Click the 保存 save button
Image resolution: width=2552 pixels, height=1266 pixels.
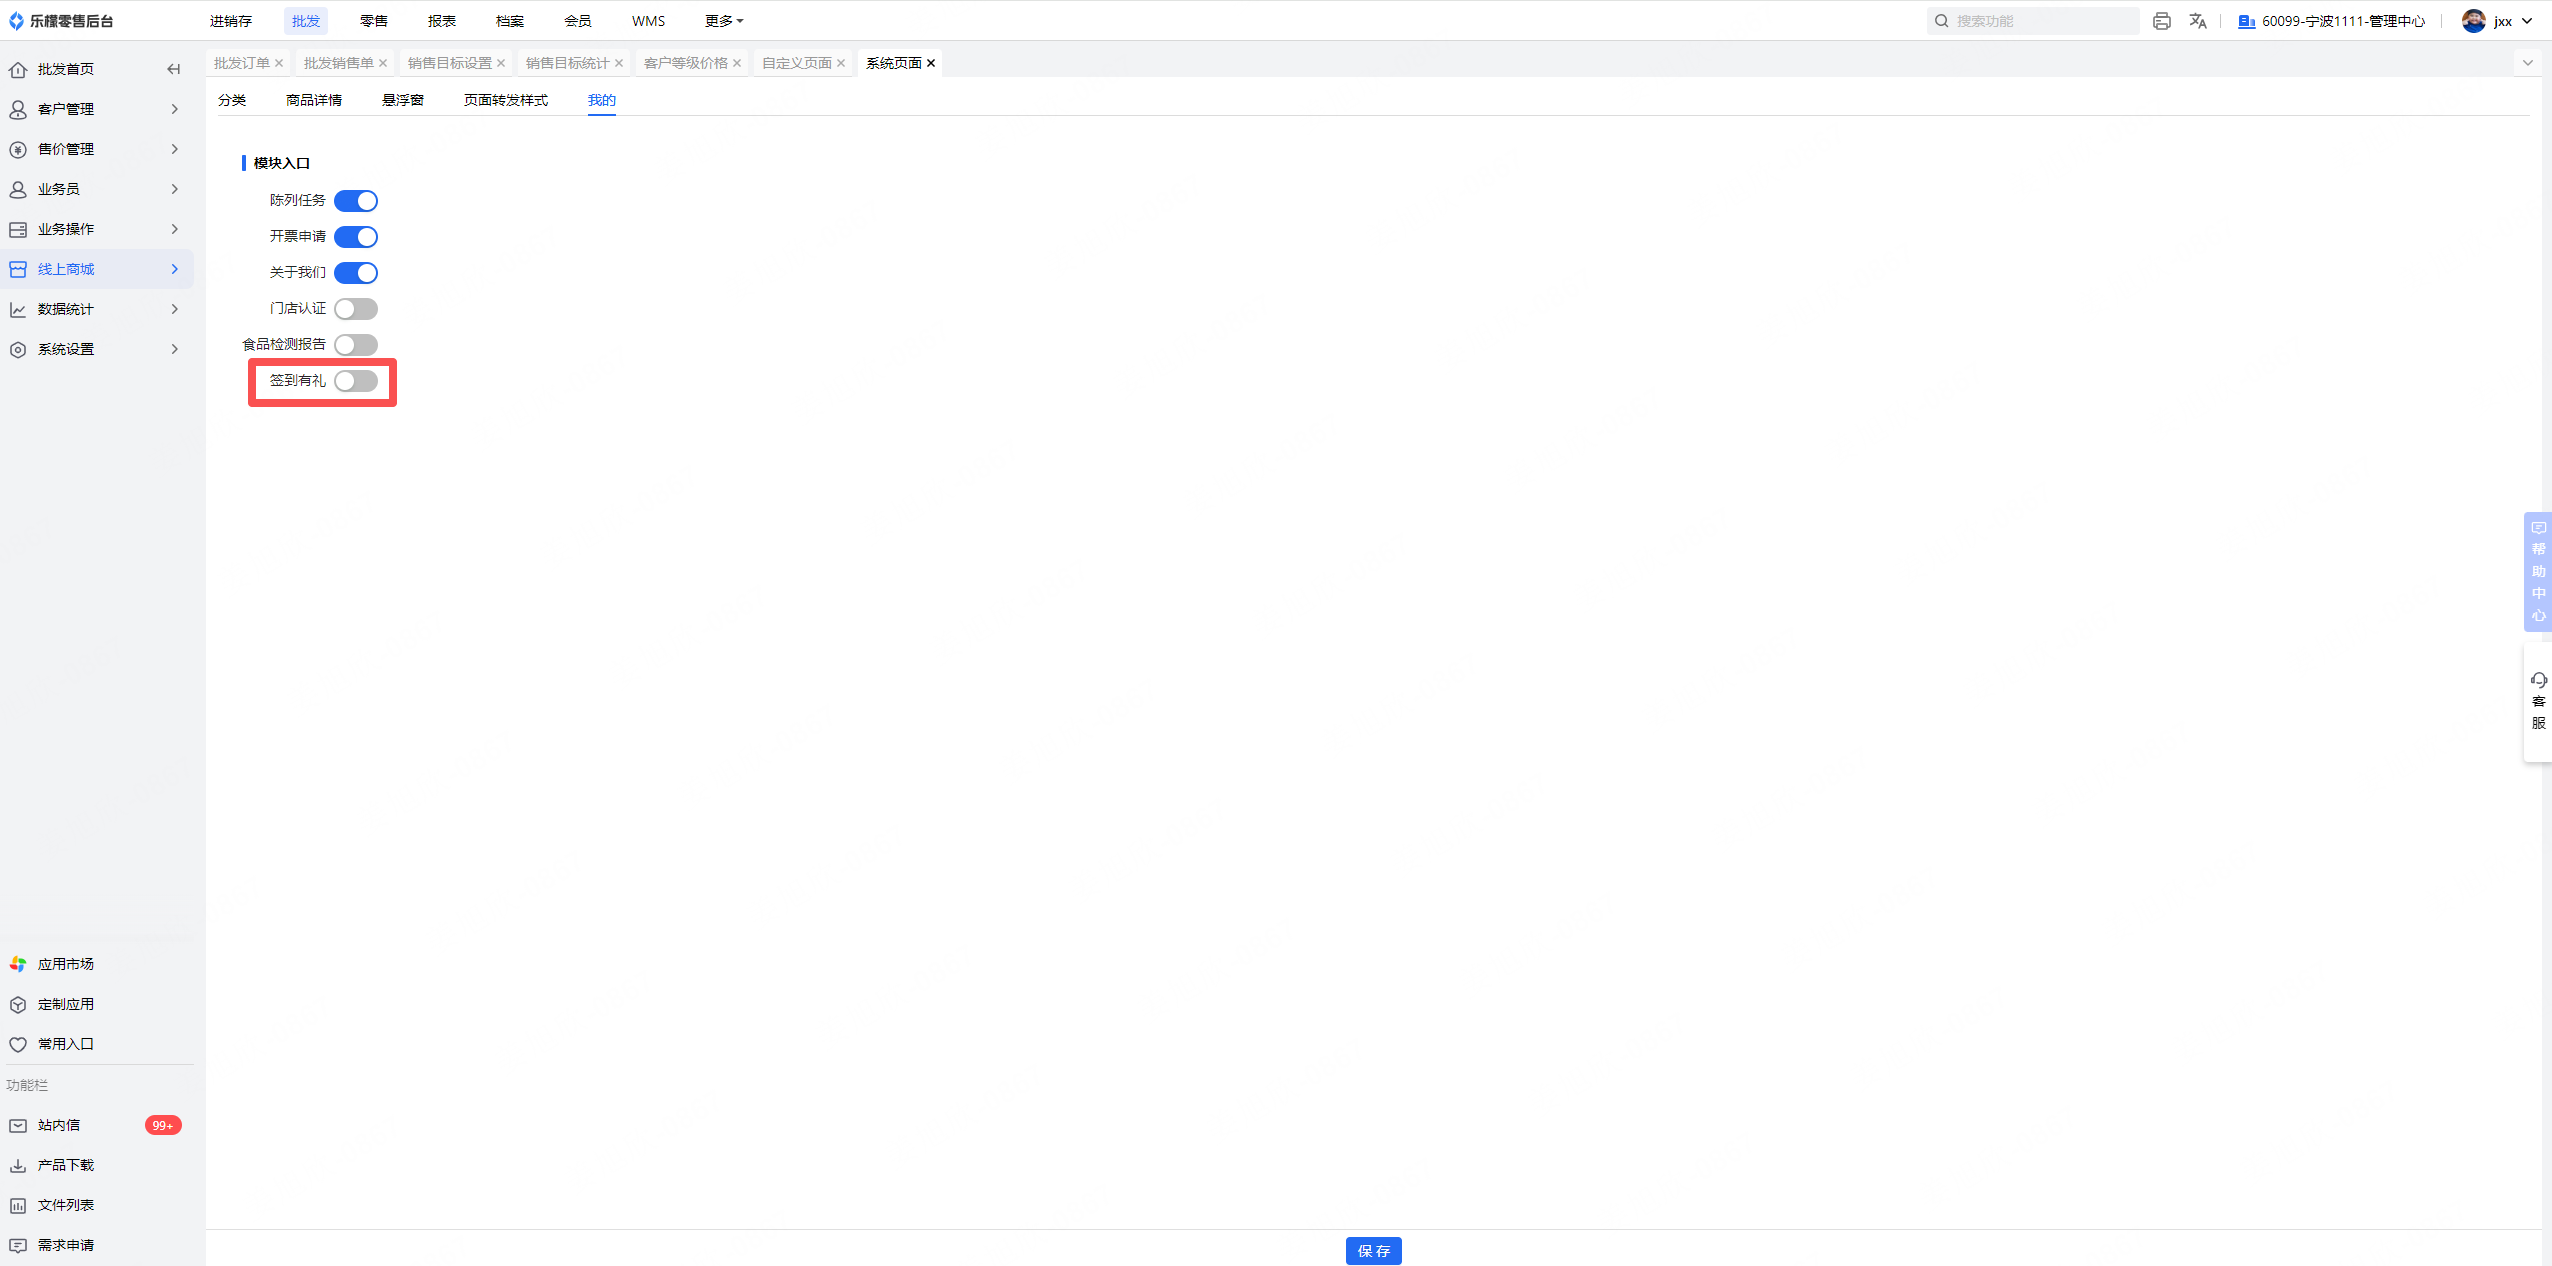pos(1373,1250)
